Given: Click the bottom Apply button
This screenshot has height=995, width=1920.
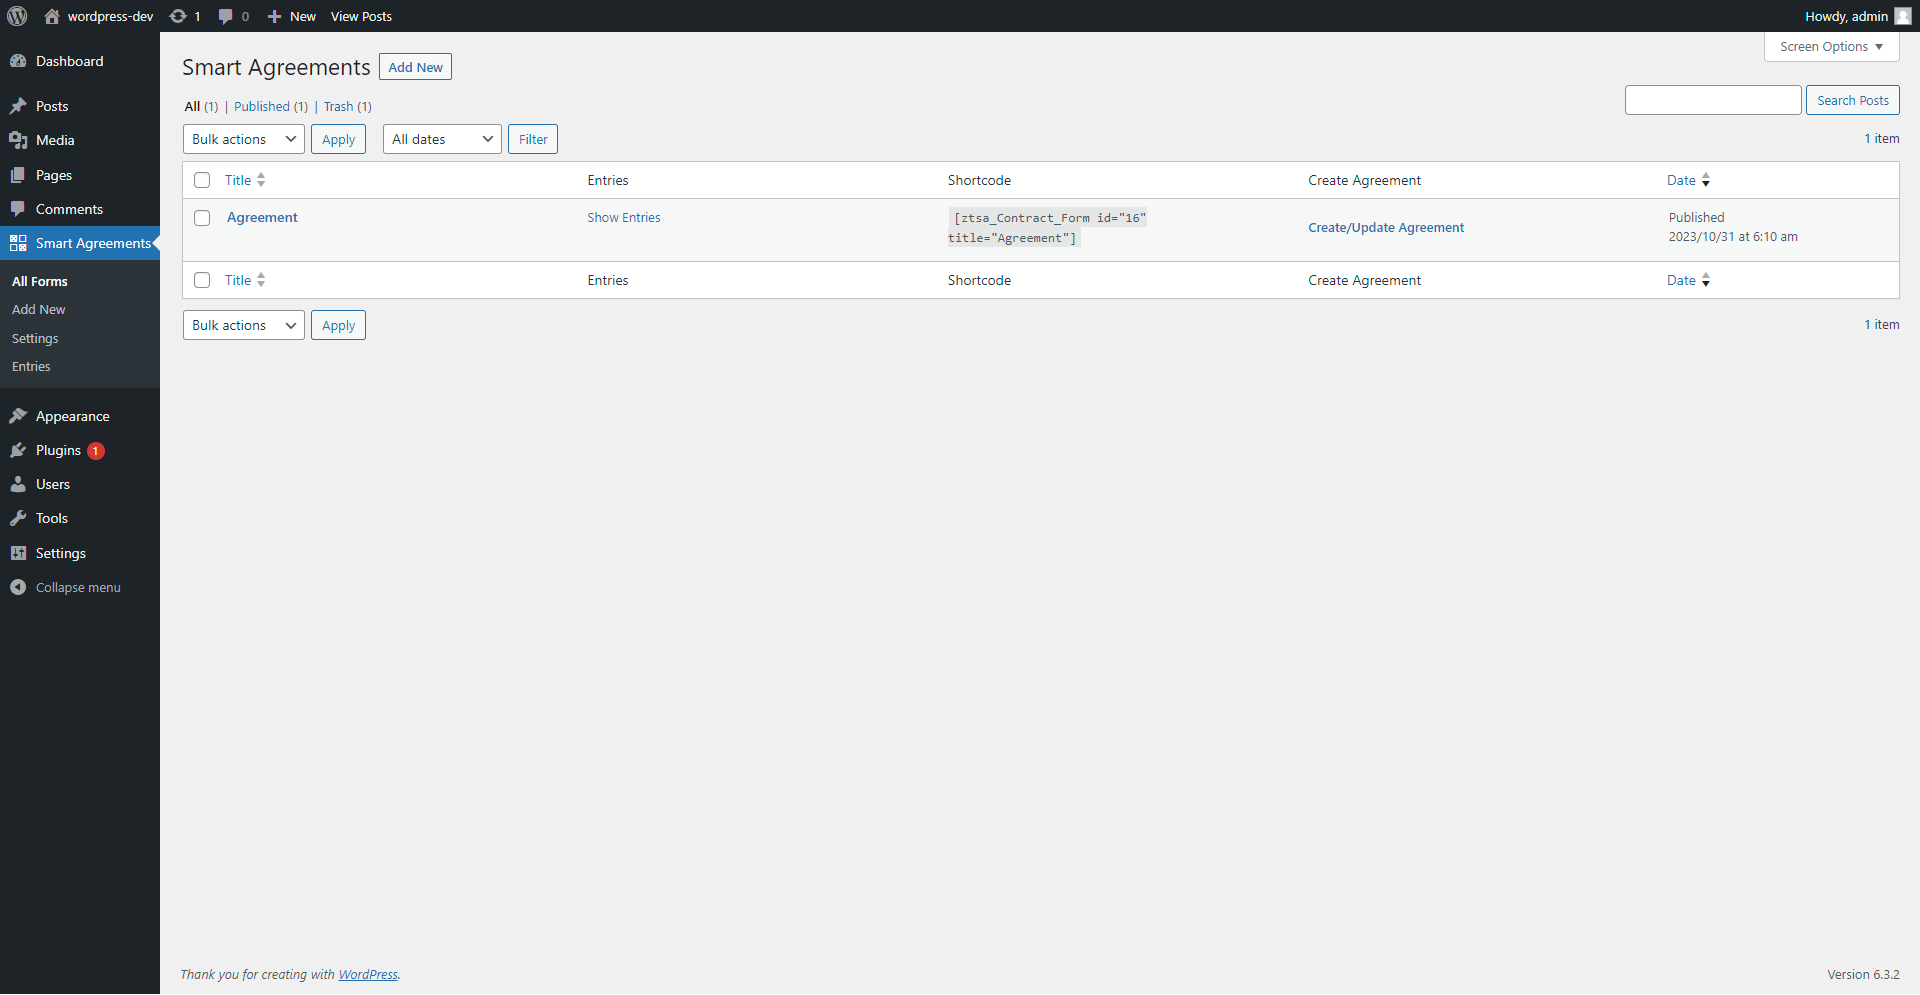Looking at the screenshot, I should (x=338, y=325).
